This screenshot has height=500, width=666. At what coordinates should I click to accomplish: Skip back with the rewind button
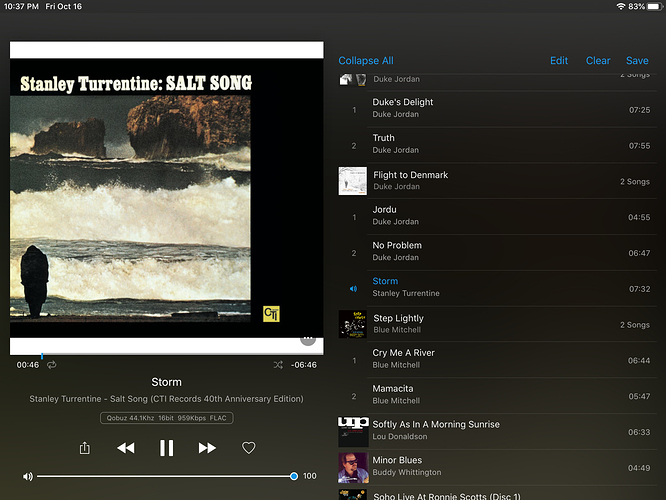click(126, 448)
